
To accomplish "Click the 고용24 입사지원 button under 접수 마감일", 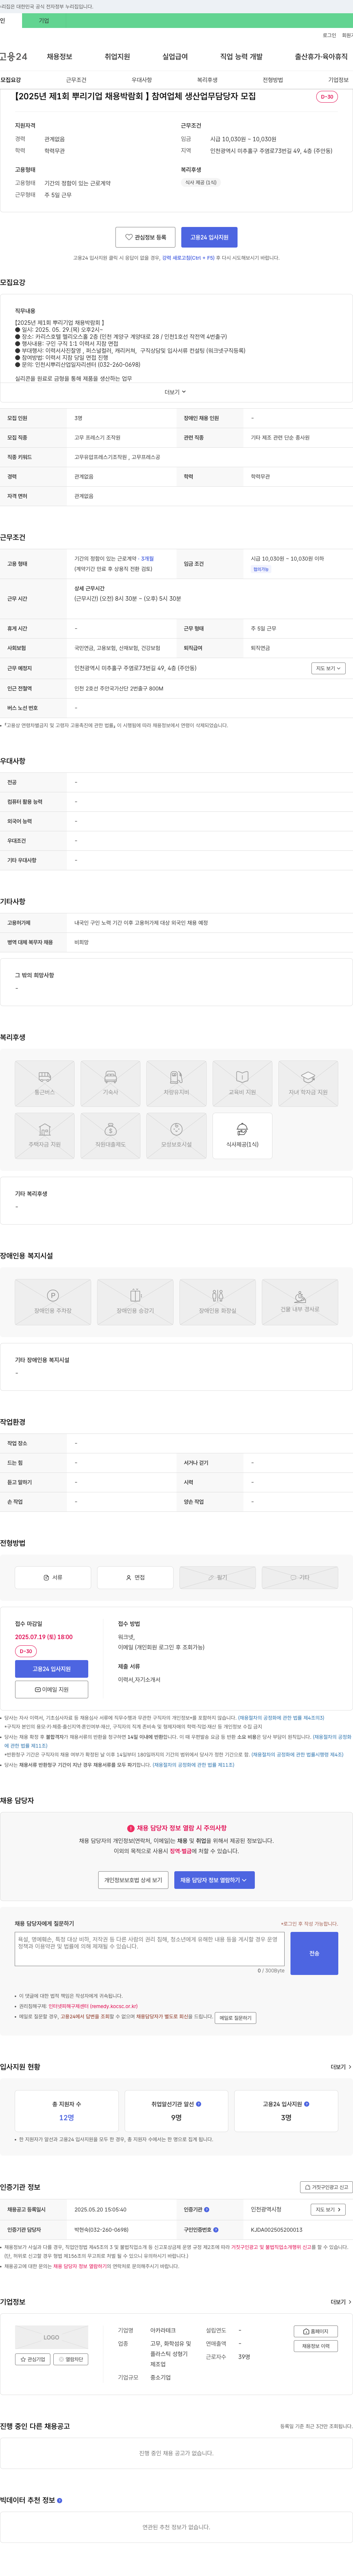I will (x=52, y=1669).
